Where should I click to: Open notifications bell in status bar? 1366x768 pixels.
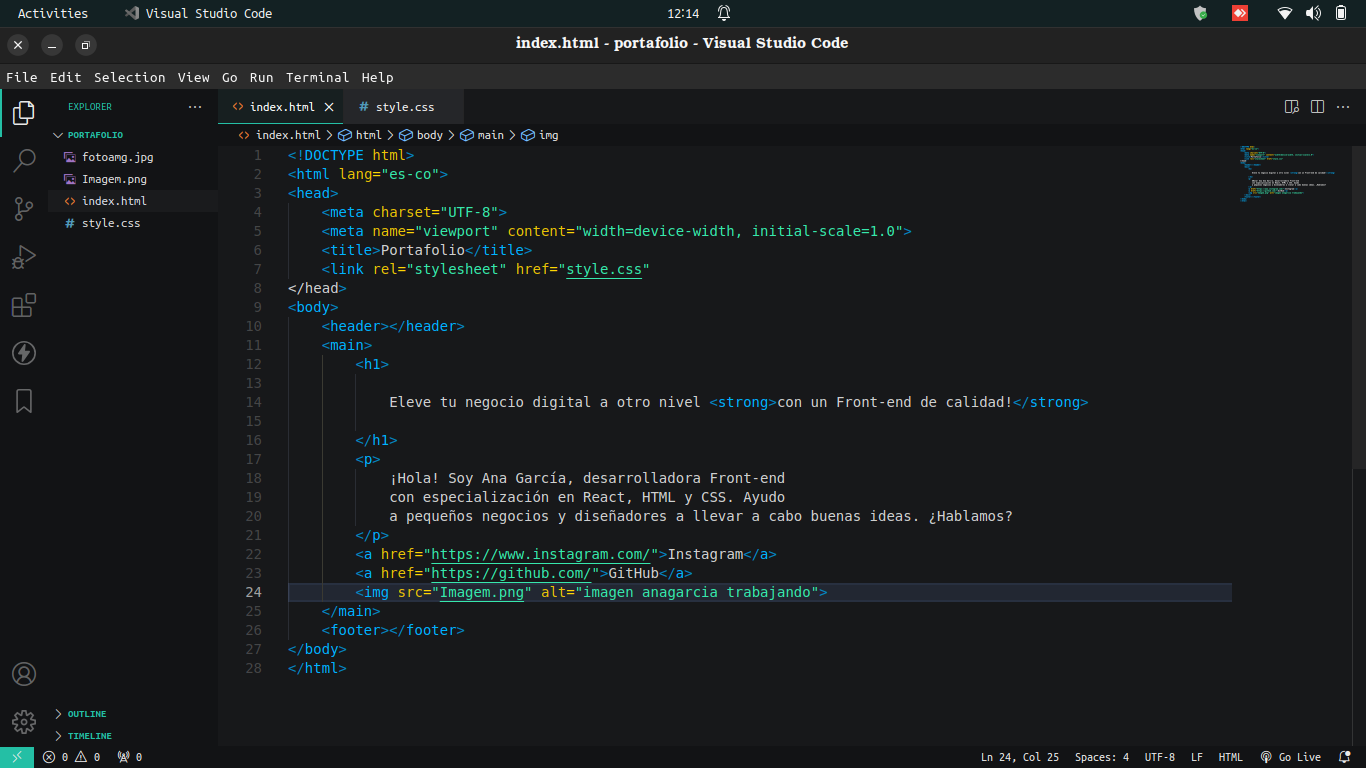coord(1344,757)
